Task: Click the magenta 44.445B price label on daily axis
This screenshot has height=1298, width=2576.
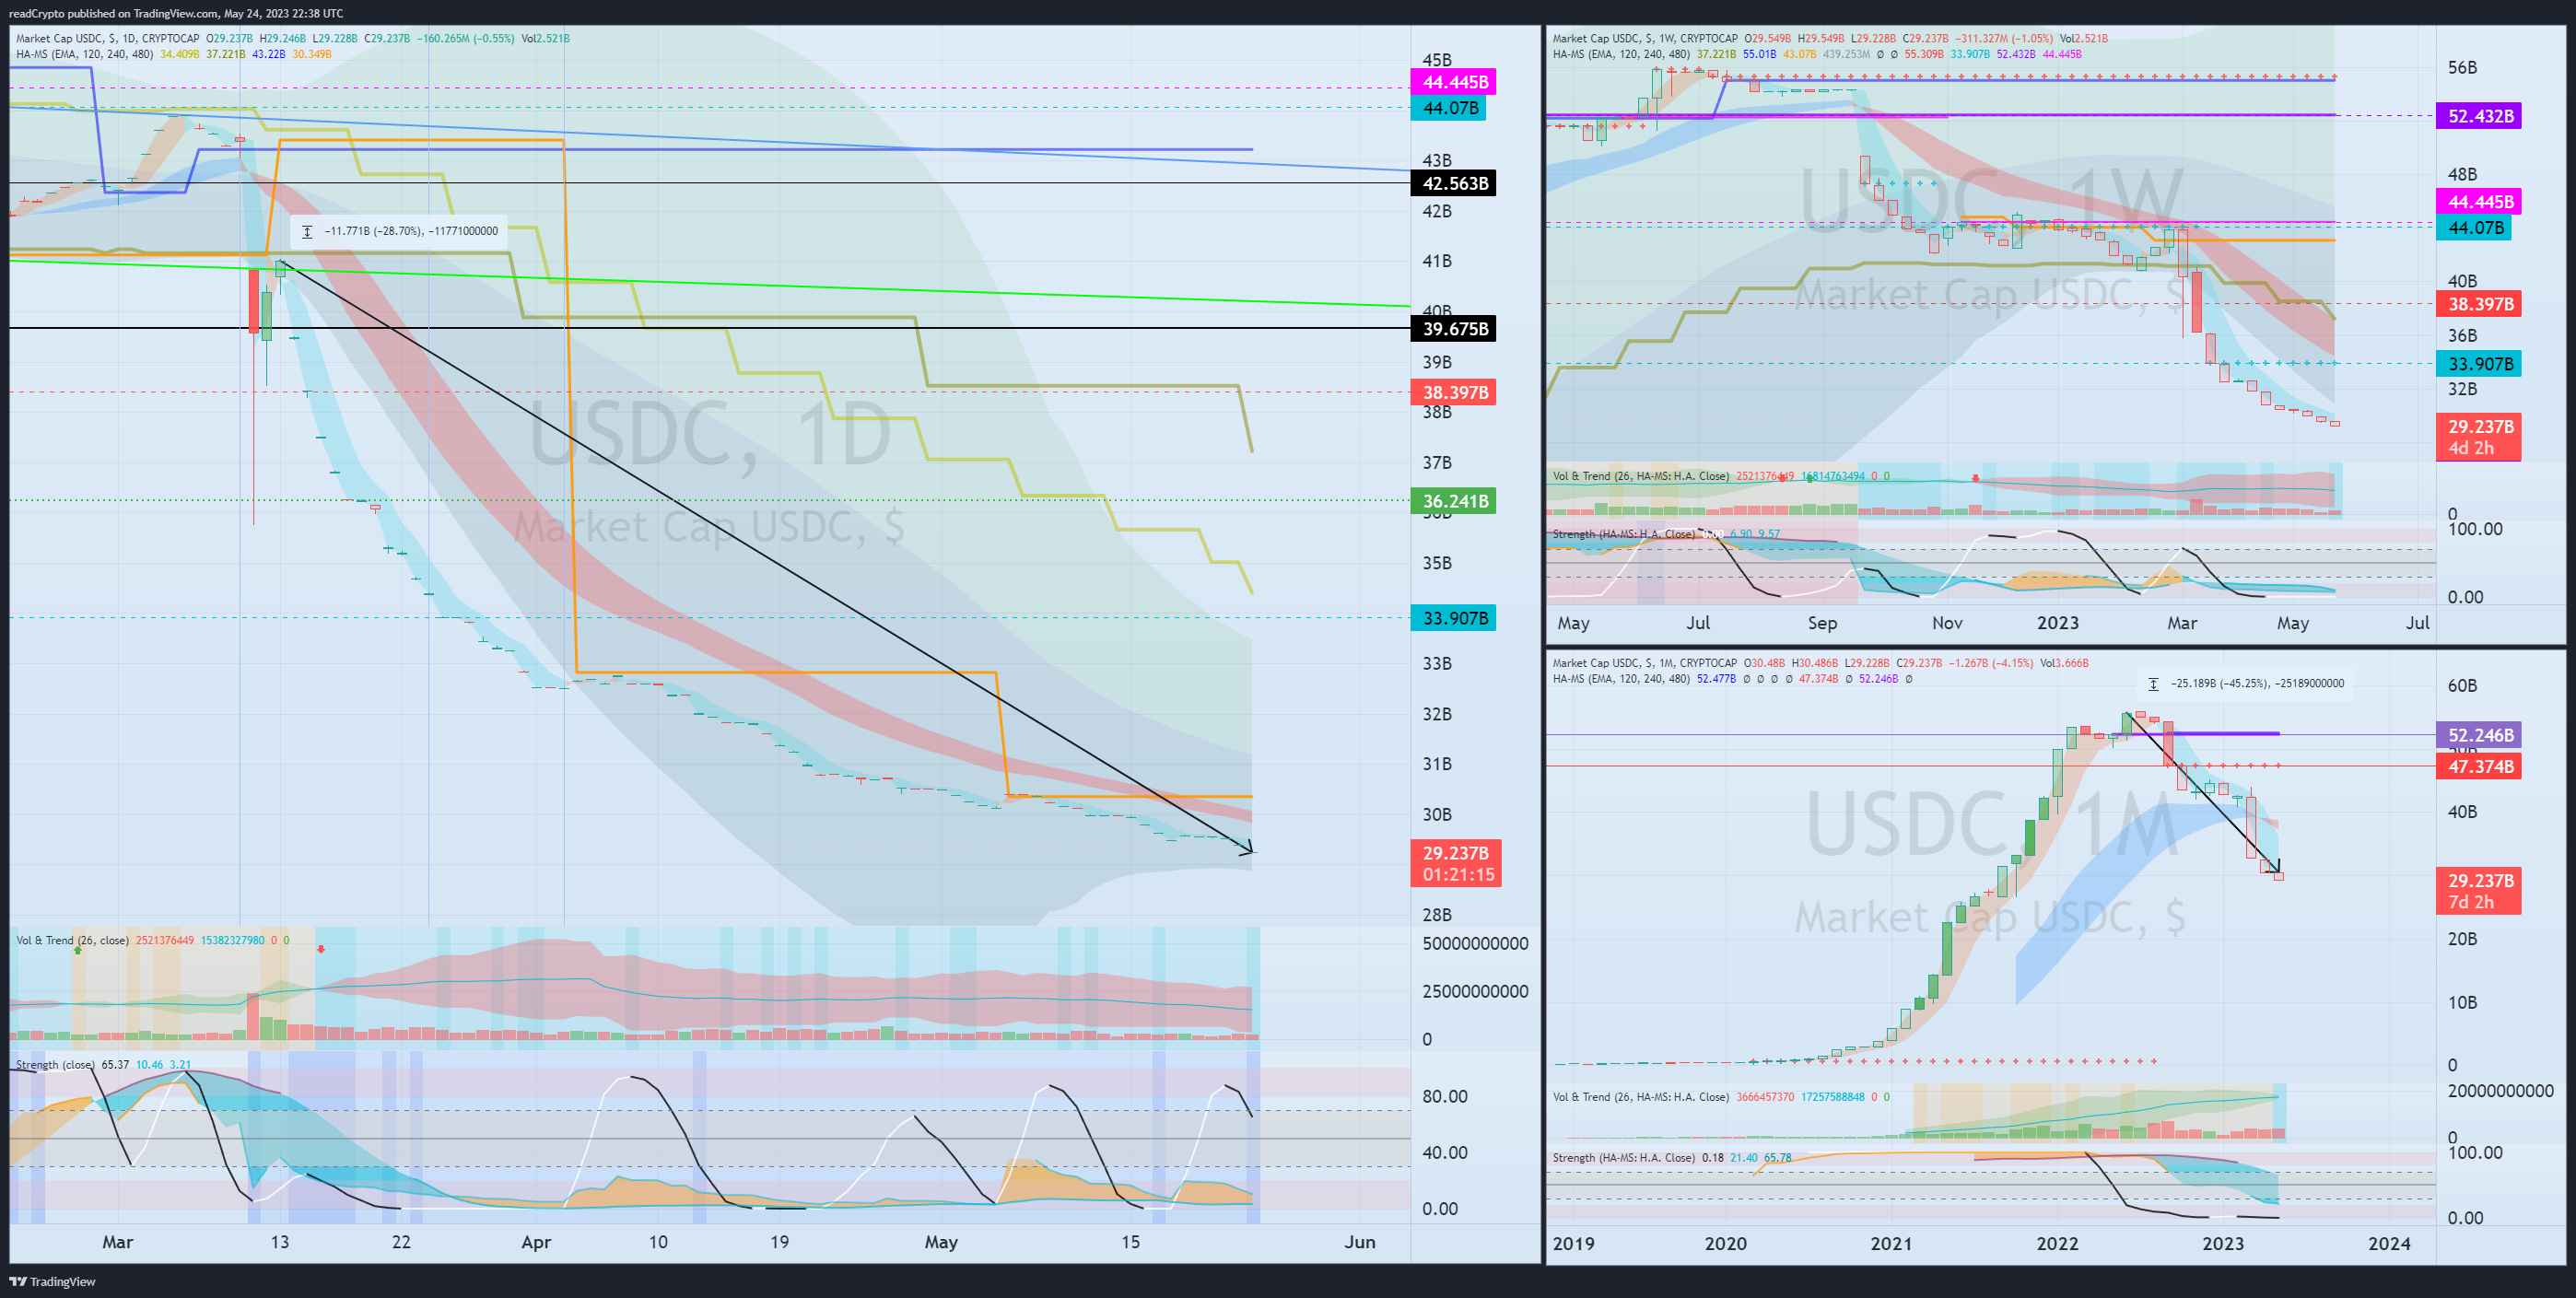Action: 1453,82
